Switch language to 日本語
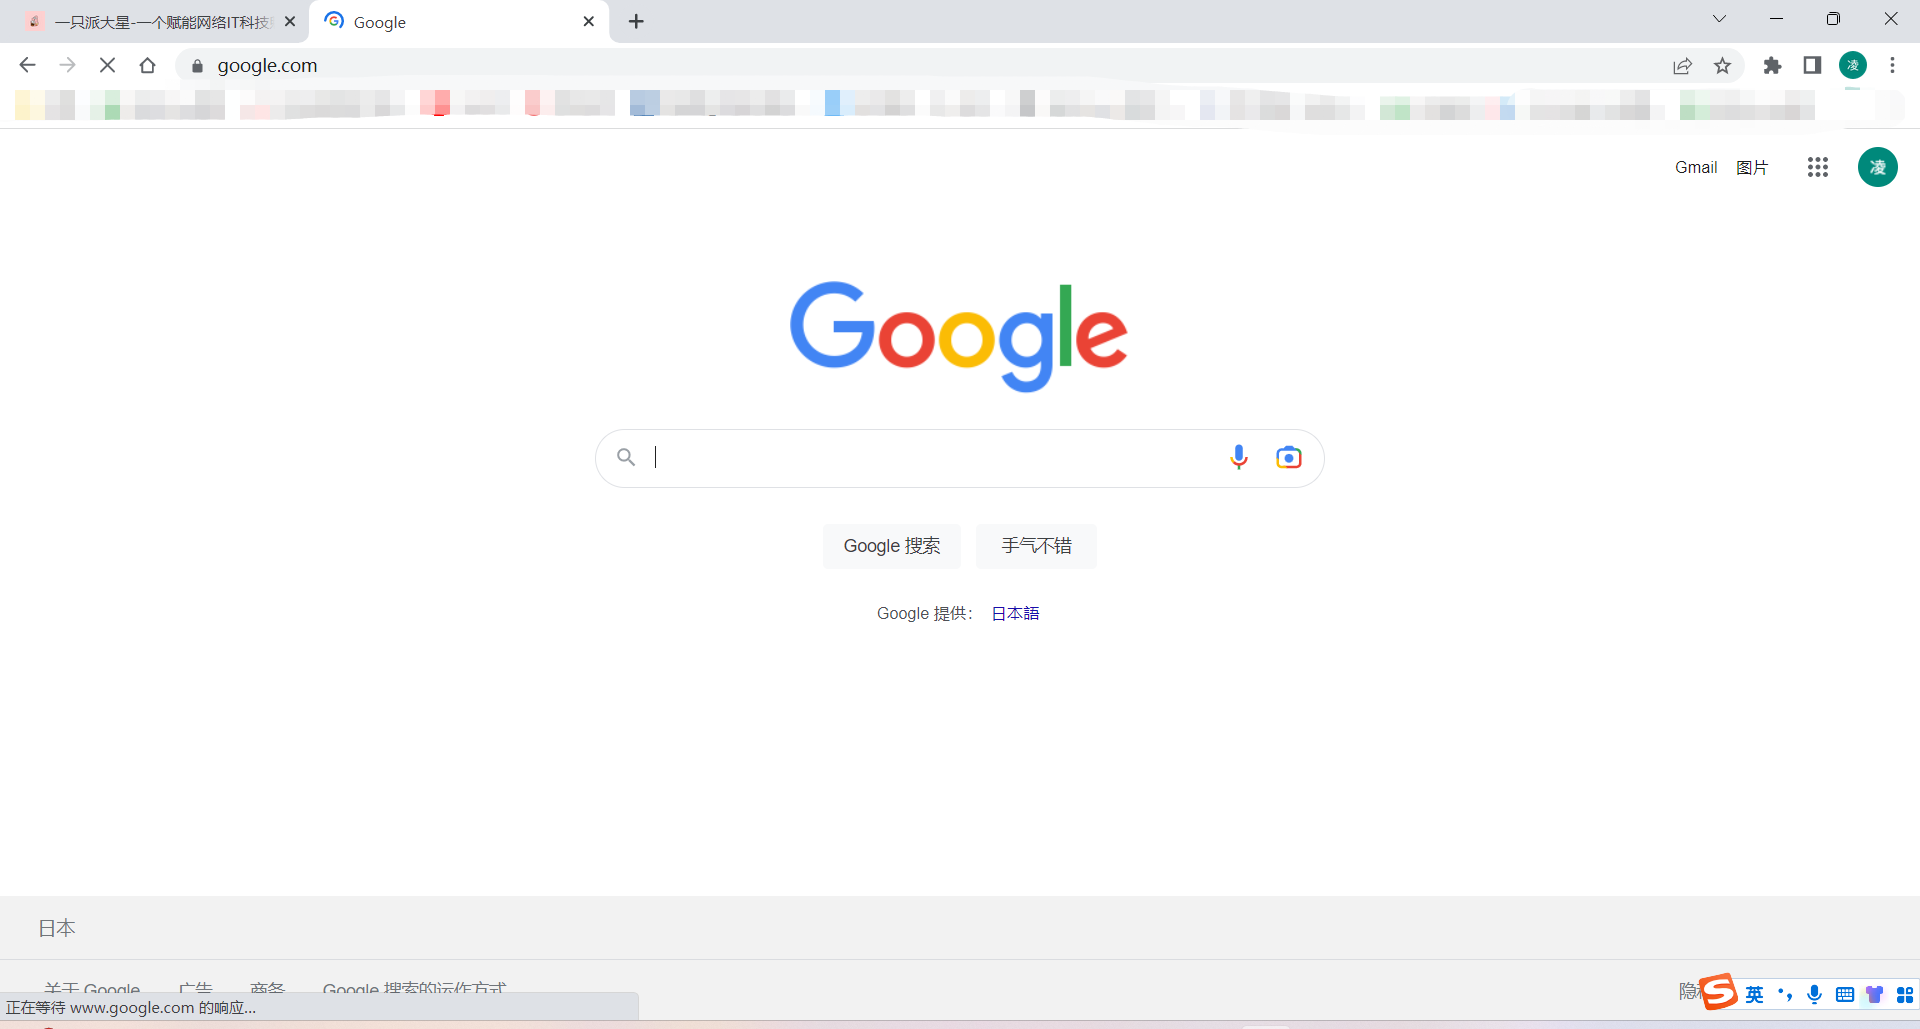 coord(1015,613)
